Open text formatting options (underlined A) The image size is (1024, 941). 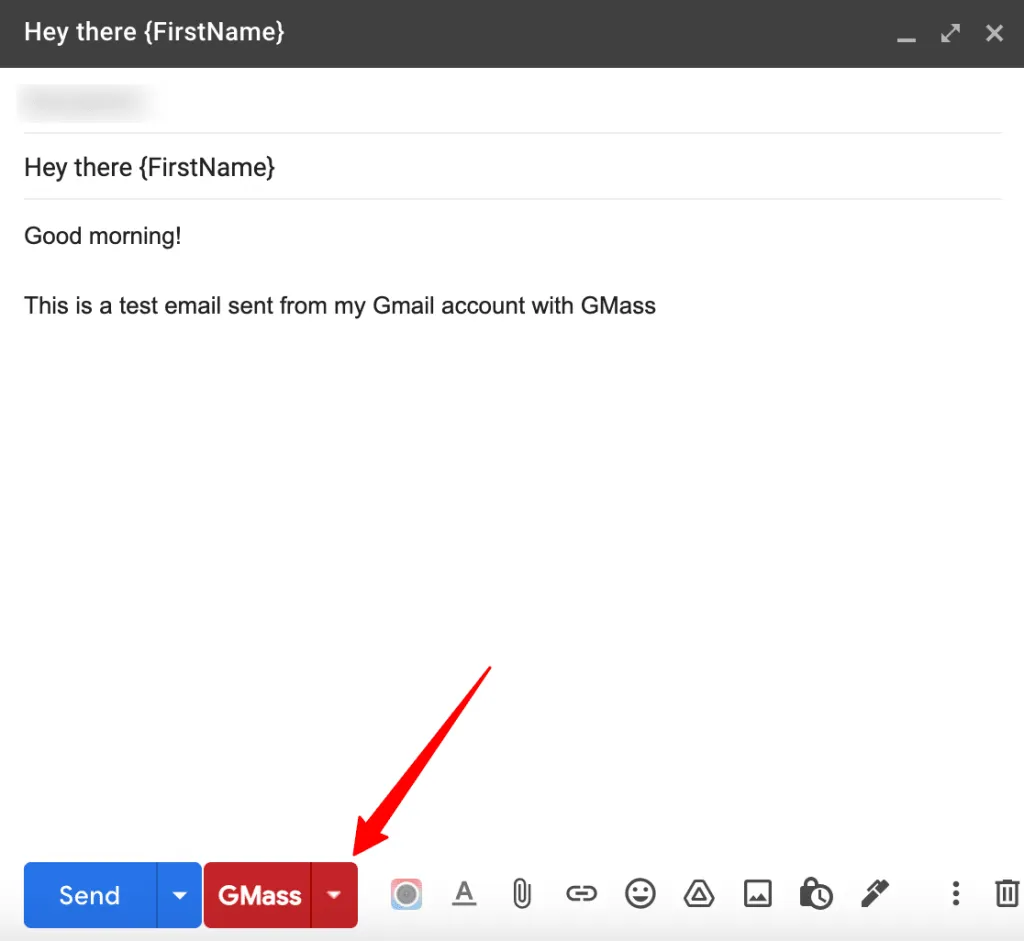coord(464,893)
